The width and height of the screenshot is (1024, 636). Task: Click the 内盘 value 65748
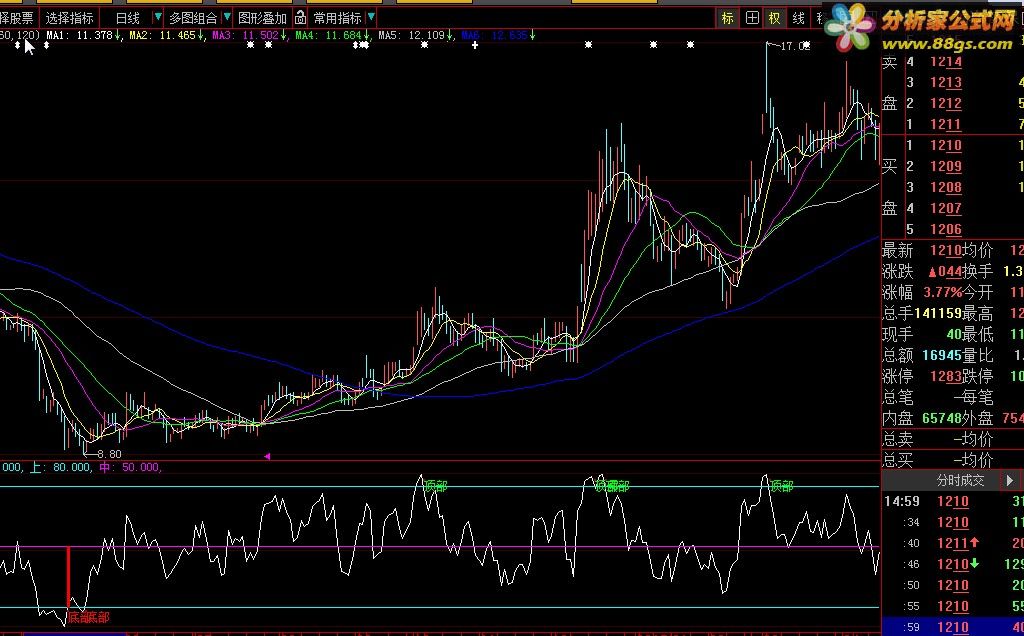[x=942, y=418]
